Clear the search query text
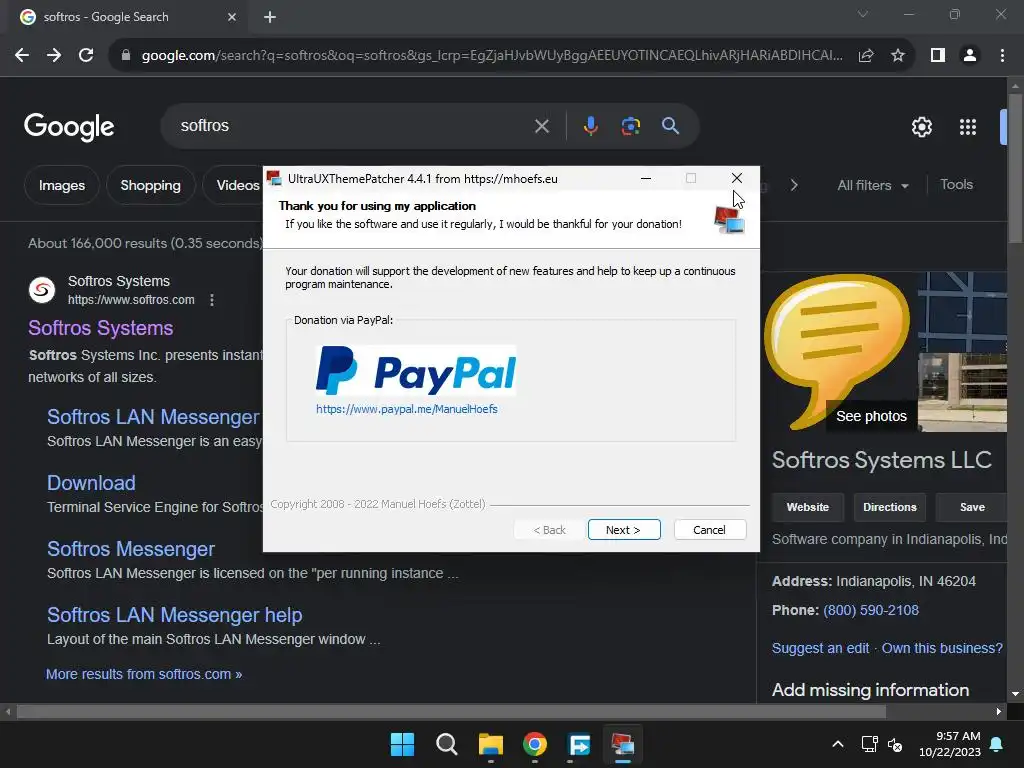This screenshot has height=768, width=1024. pos(541,126)
